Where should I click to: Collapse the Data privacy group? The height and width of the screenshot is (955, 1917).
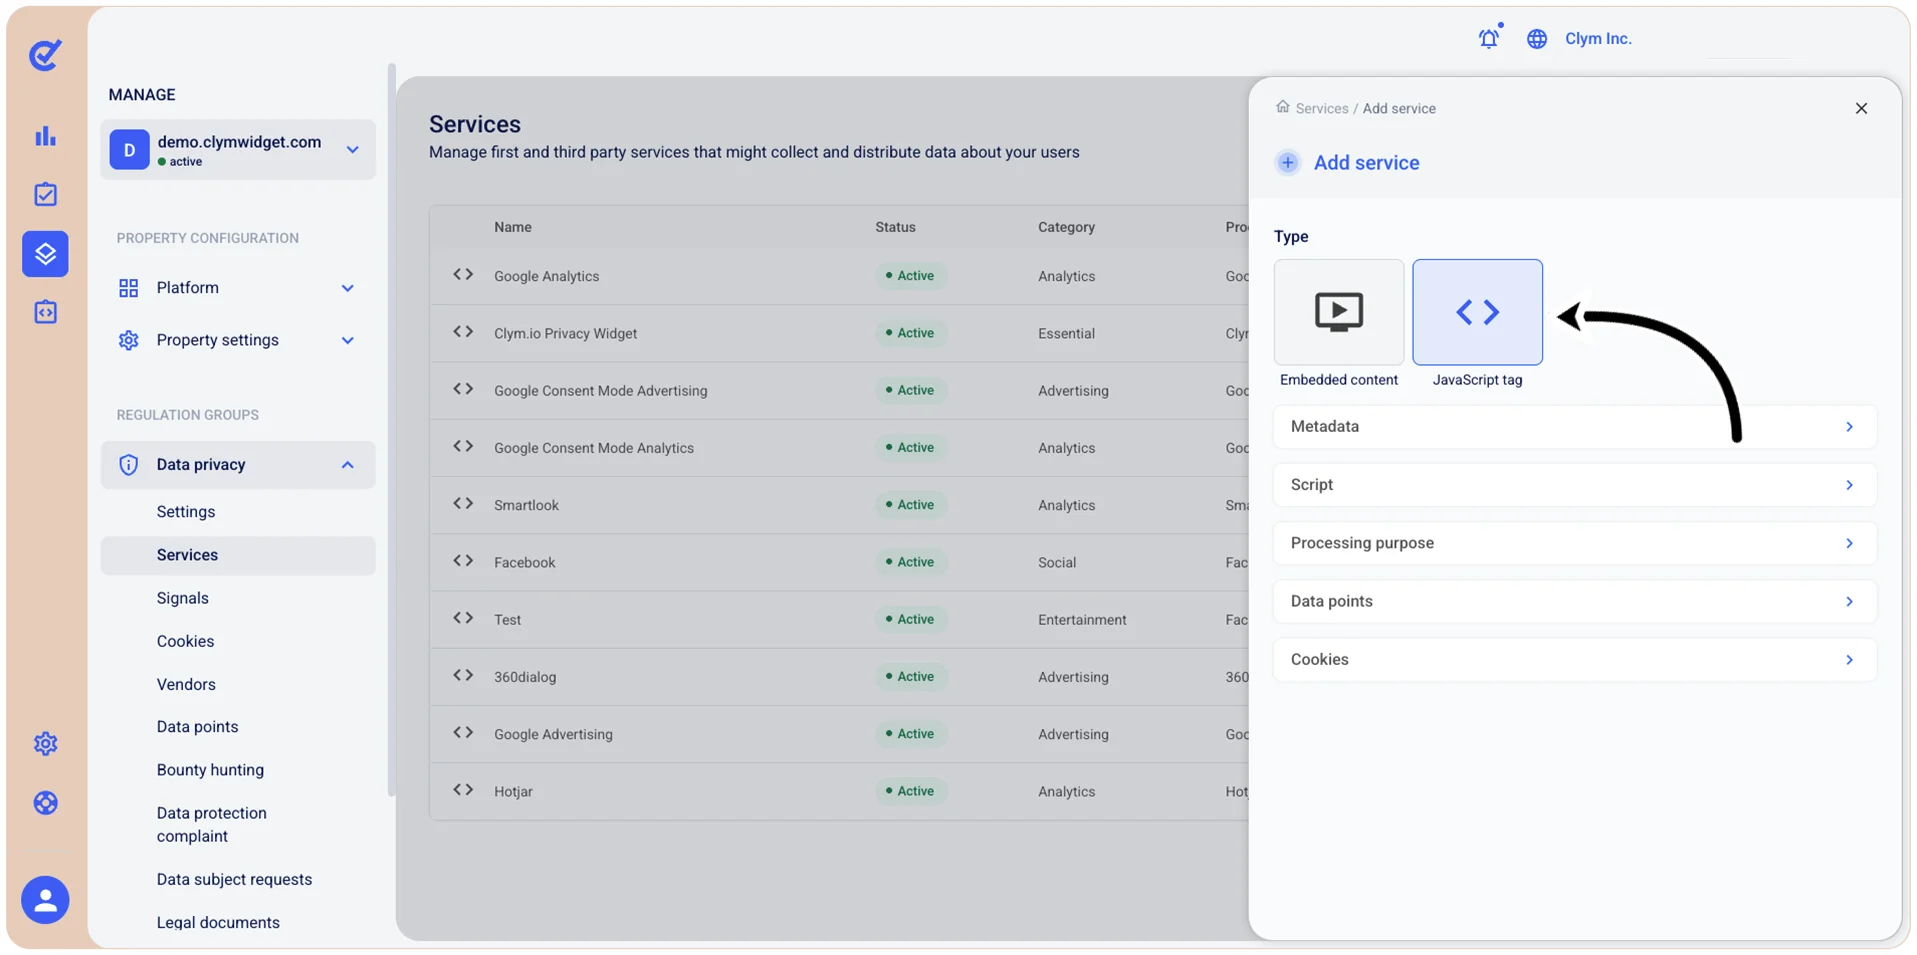(x=238, y=465)
